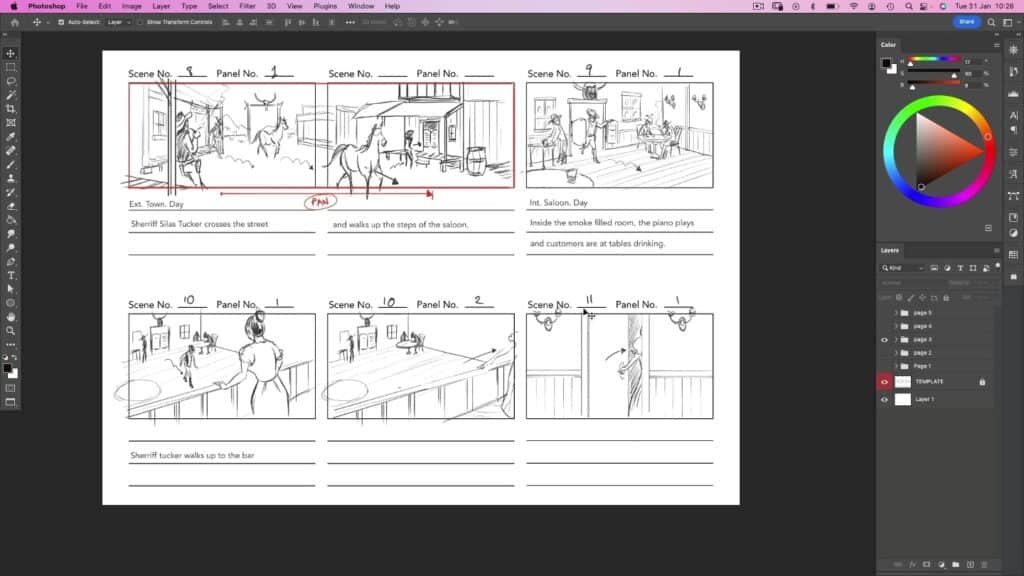The height and width of the screenshot is (576, 1024).
Task: Filter layers by type (T) icon
Action: click(x=960, y=268)
